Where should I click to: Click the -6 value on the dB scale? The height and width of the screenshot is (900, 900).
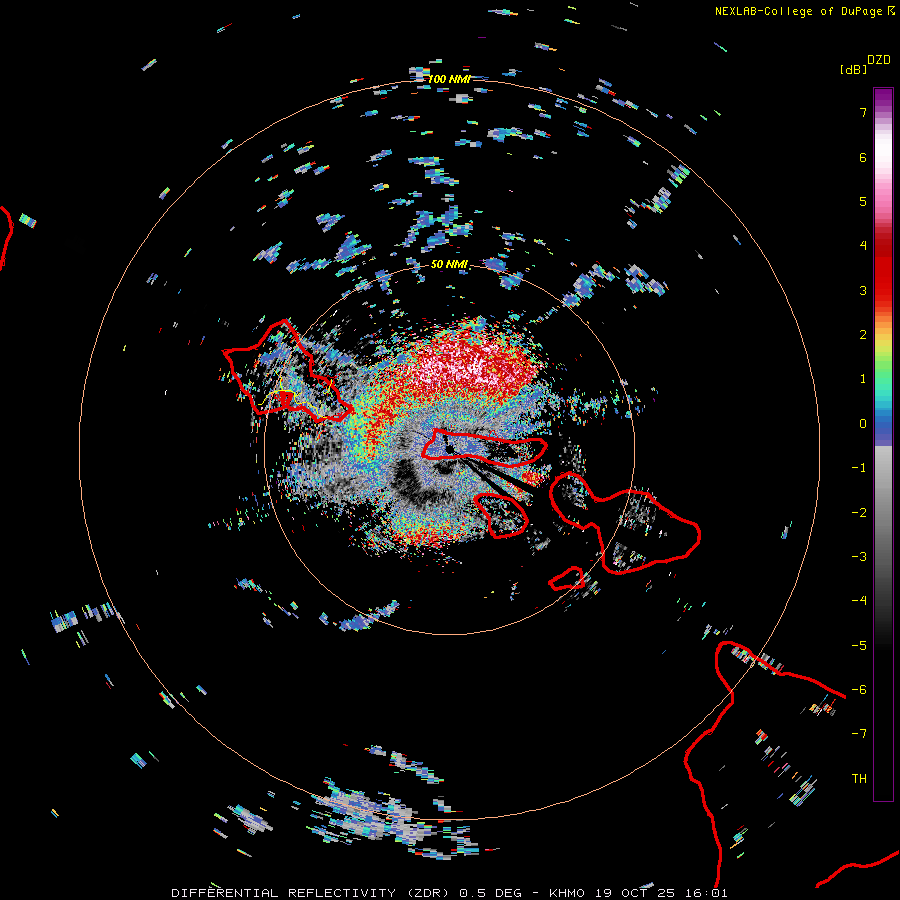point(859,690)
